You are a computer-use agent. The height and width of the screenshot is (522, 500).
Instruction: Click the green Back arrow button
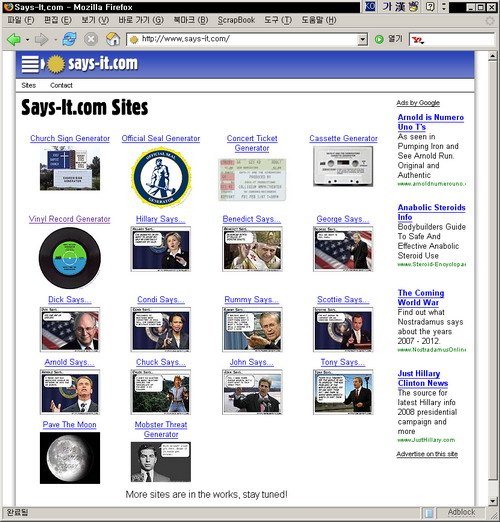pyautogui.click(x=14, y=40)
